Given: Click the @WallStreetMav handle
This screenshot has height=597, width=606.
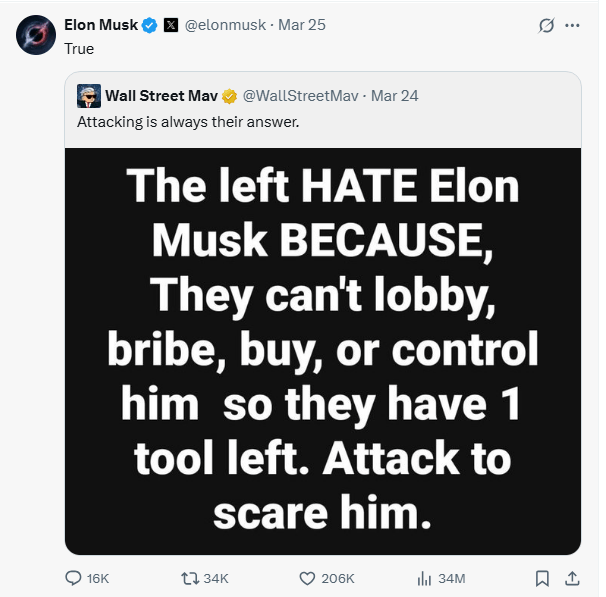Looking at the screenshot, I should tap(301, 96).
